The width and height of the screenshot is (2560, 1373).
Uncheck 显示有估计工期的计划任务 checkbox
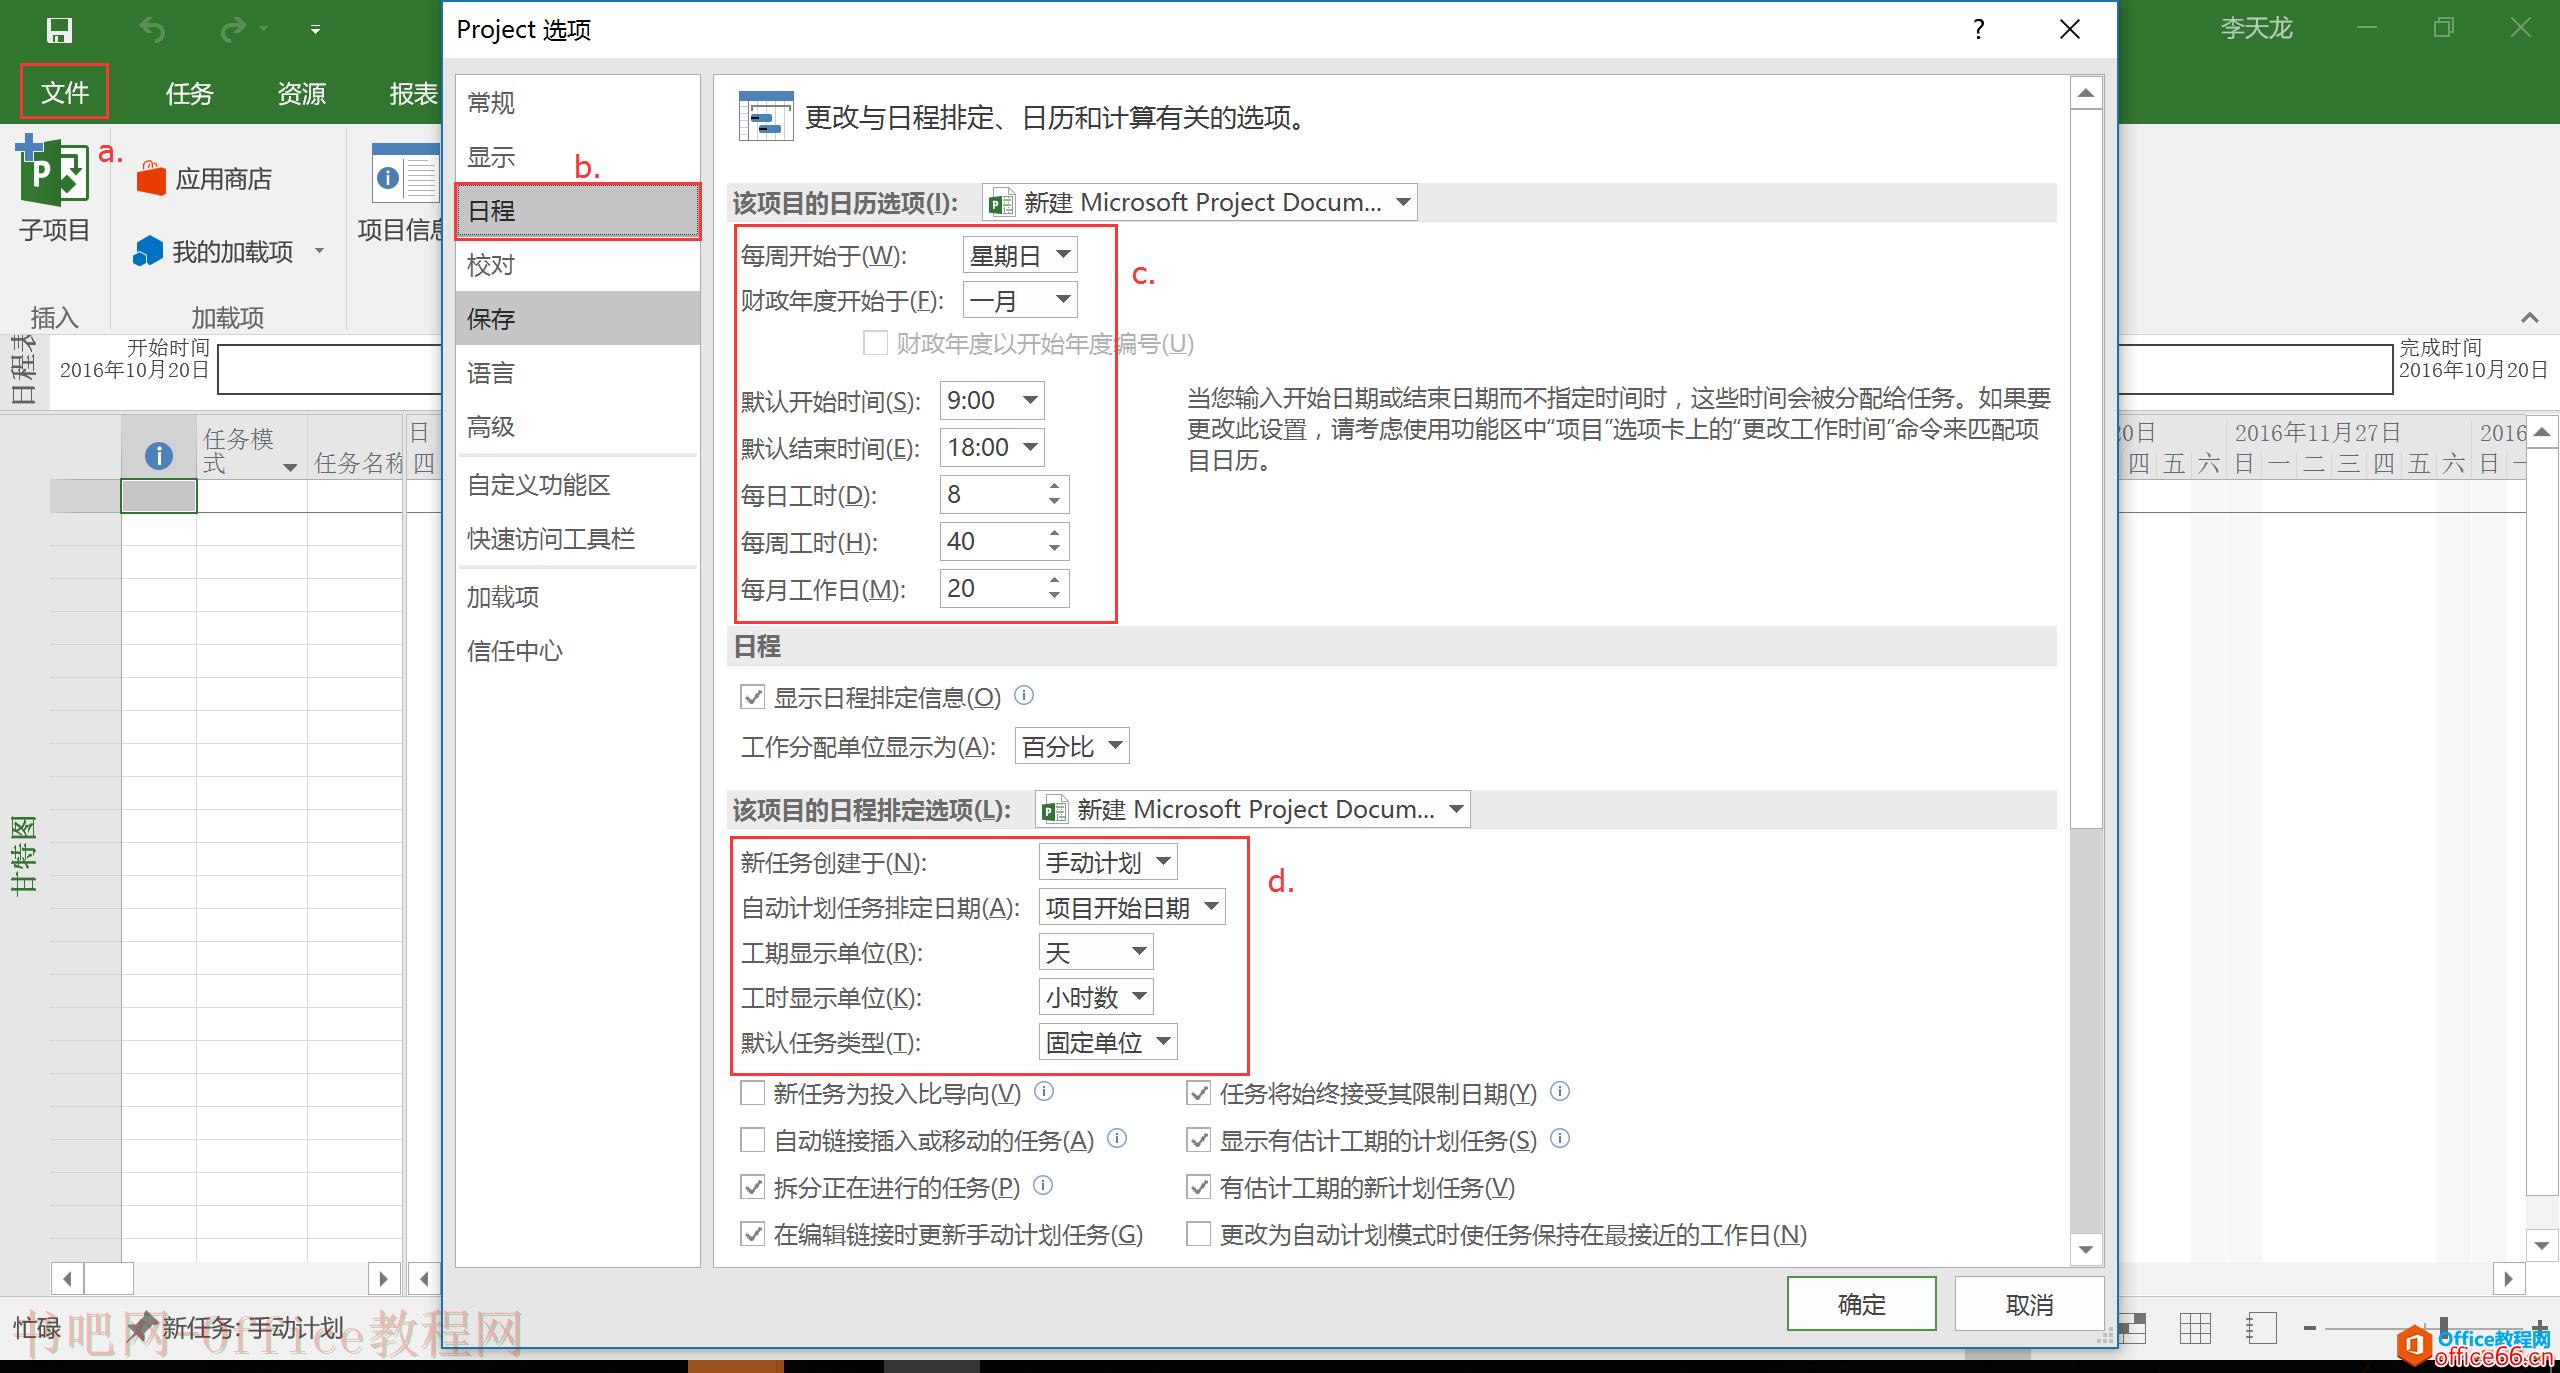click(1198, 1140)
